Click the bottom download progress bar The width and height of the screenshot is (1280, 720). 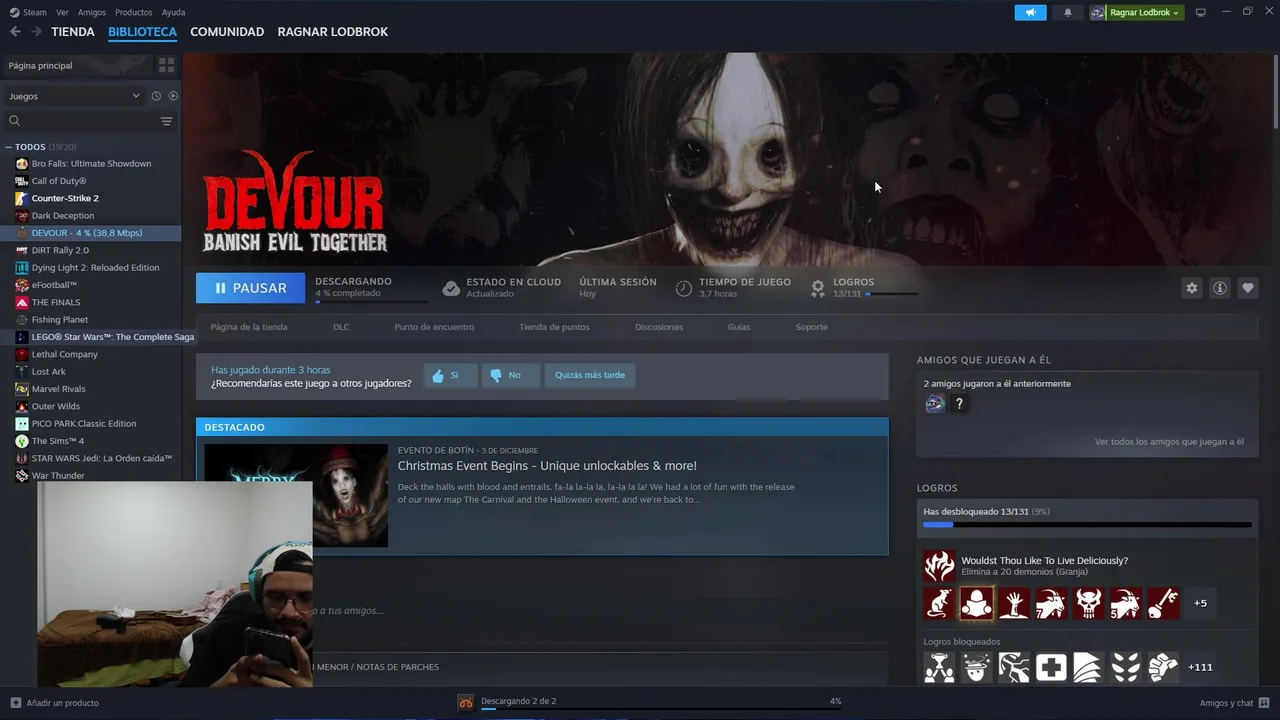tap(661, 708)
